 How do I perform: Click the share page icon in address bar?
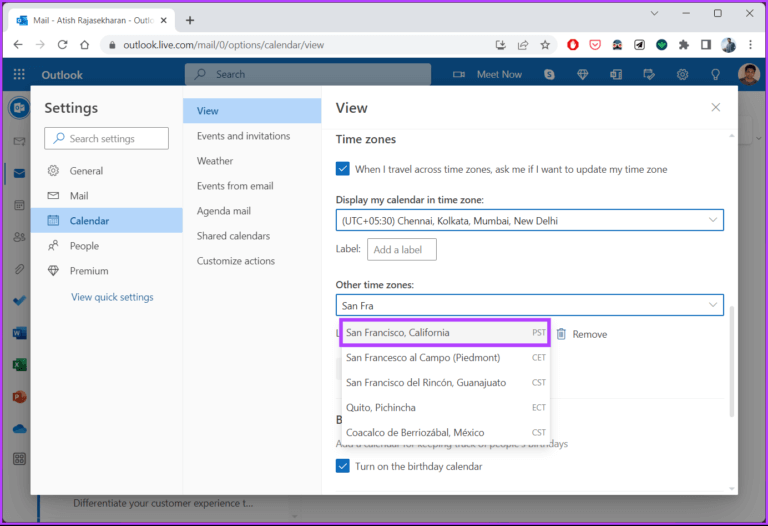[x=523, y=45]
